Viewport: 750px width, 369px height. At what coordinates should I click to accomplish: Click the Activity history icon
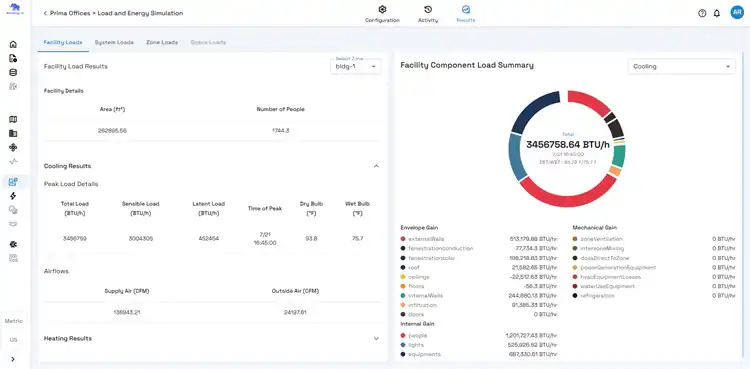[x=428, y=10]
